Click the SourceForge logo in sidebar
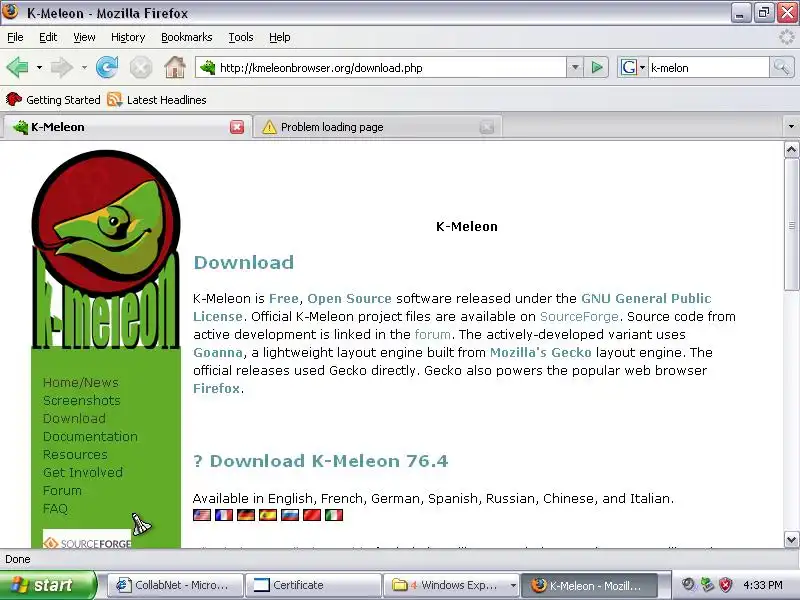 point(87,540)
